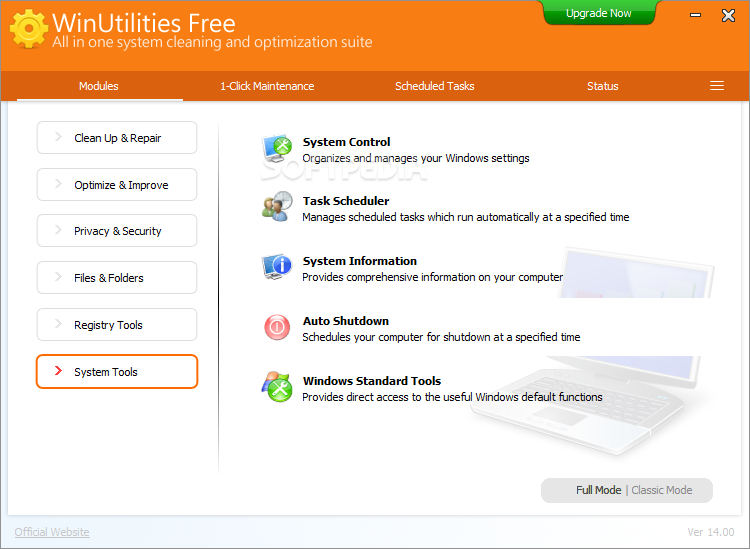Launch Task Scheduler via its clock icon
This screenshot has height=549, width=750.
tap(277, 207)
